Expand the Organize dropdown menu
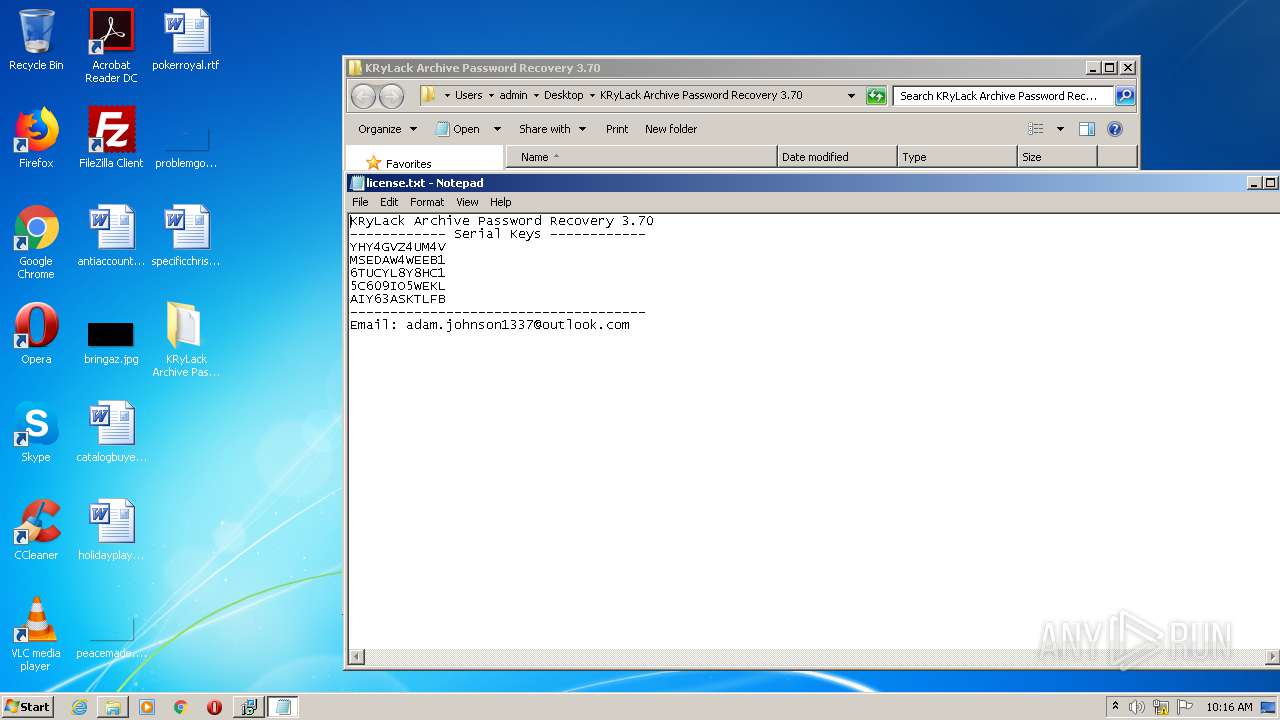 (387, 129)
